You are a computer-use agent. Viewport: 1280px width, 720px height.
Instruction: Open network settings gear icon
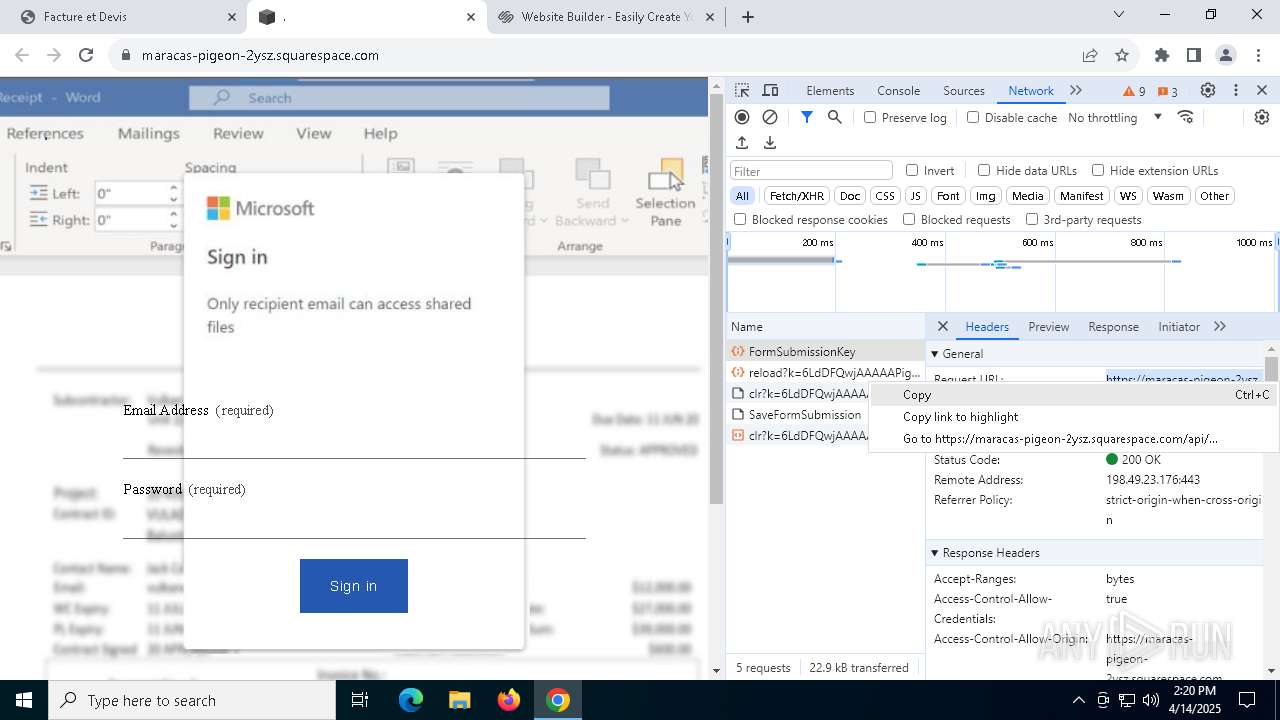click(x=1262, y=117)
